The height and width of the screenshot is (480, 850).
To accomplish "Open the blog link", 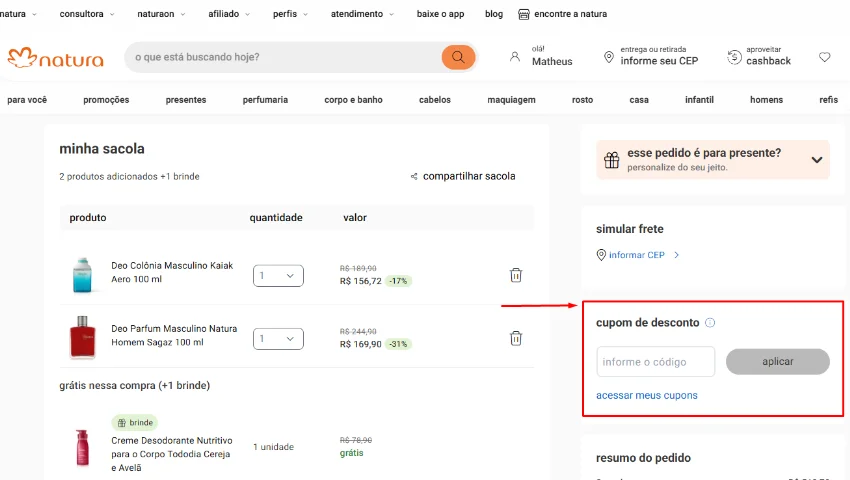I will [x=494, y=14].
